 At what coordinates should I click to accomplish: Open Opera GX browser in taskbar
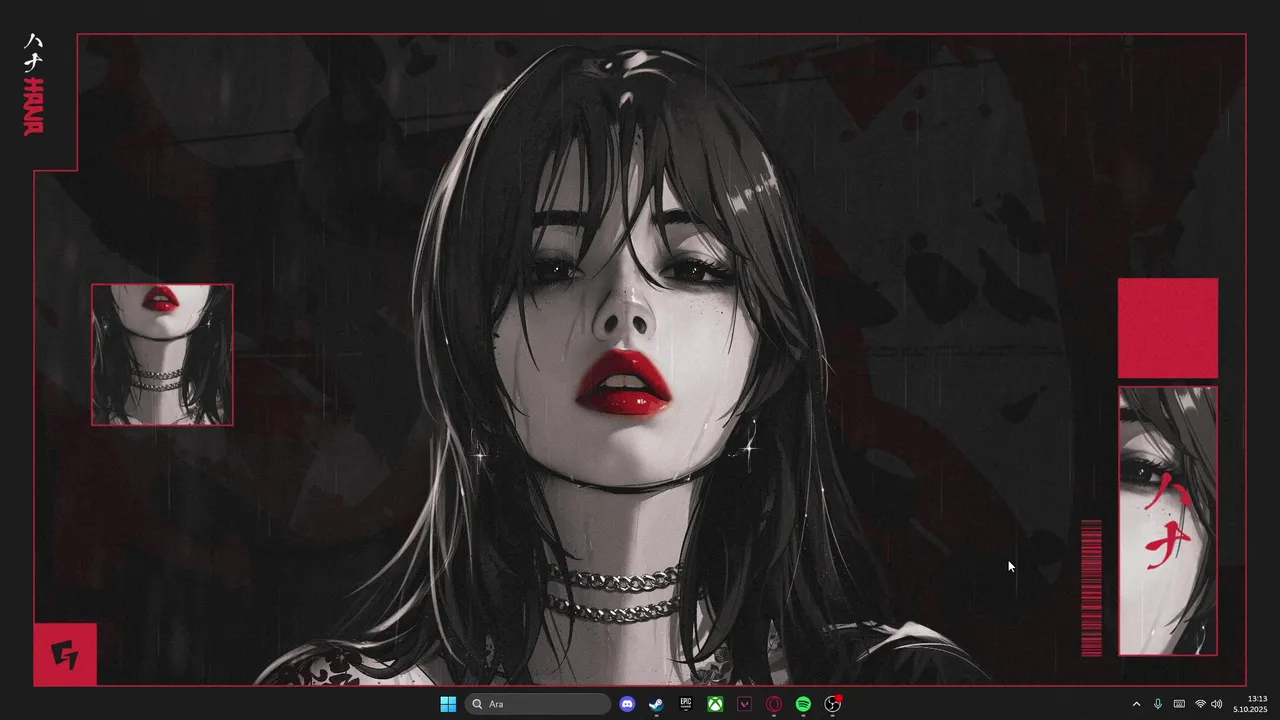point(774,704)
